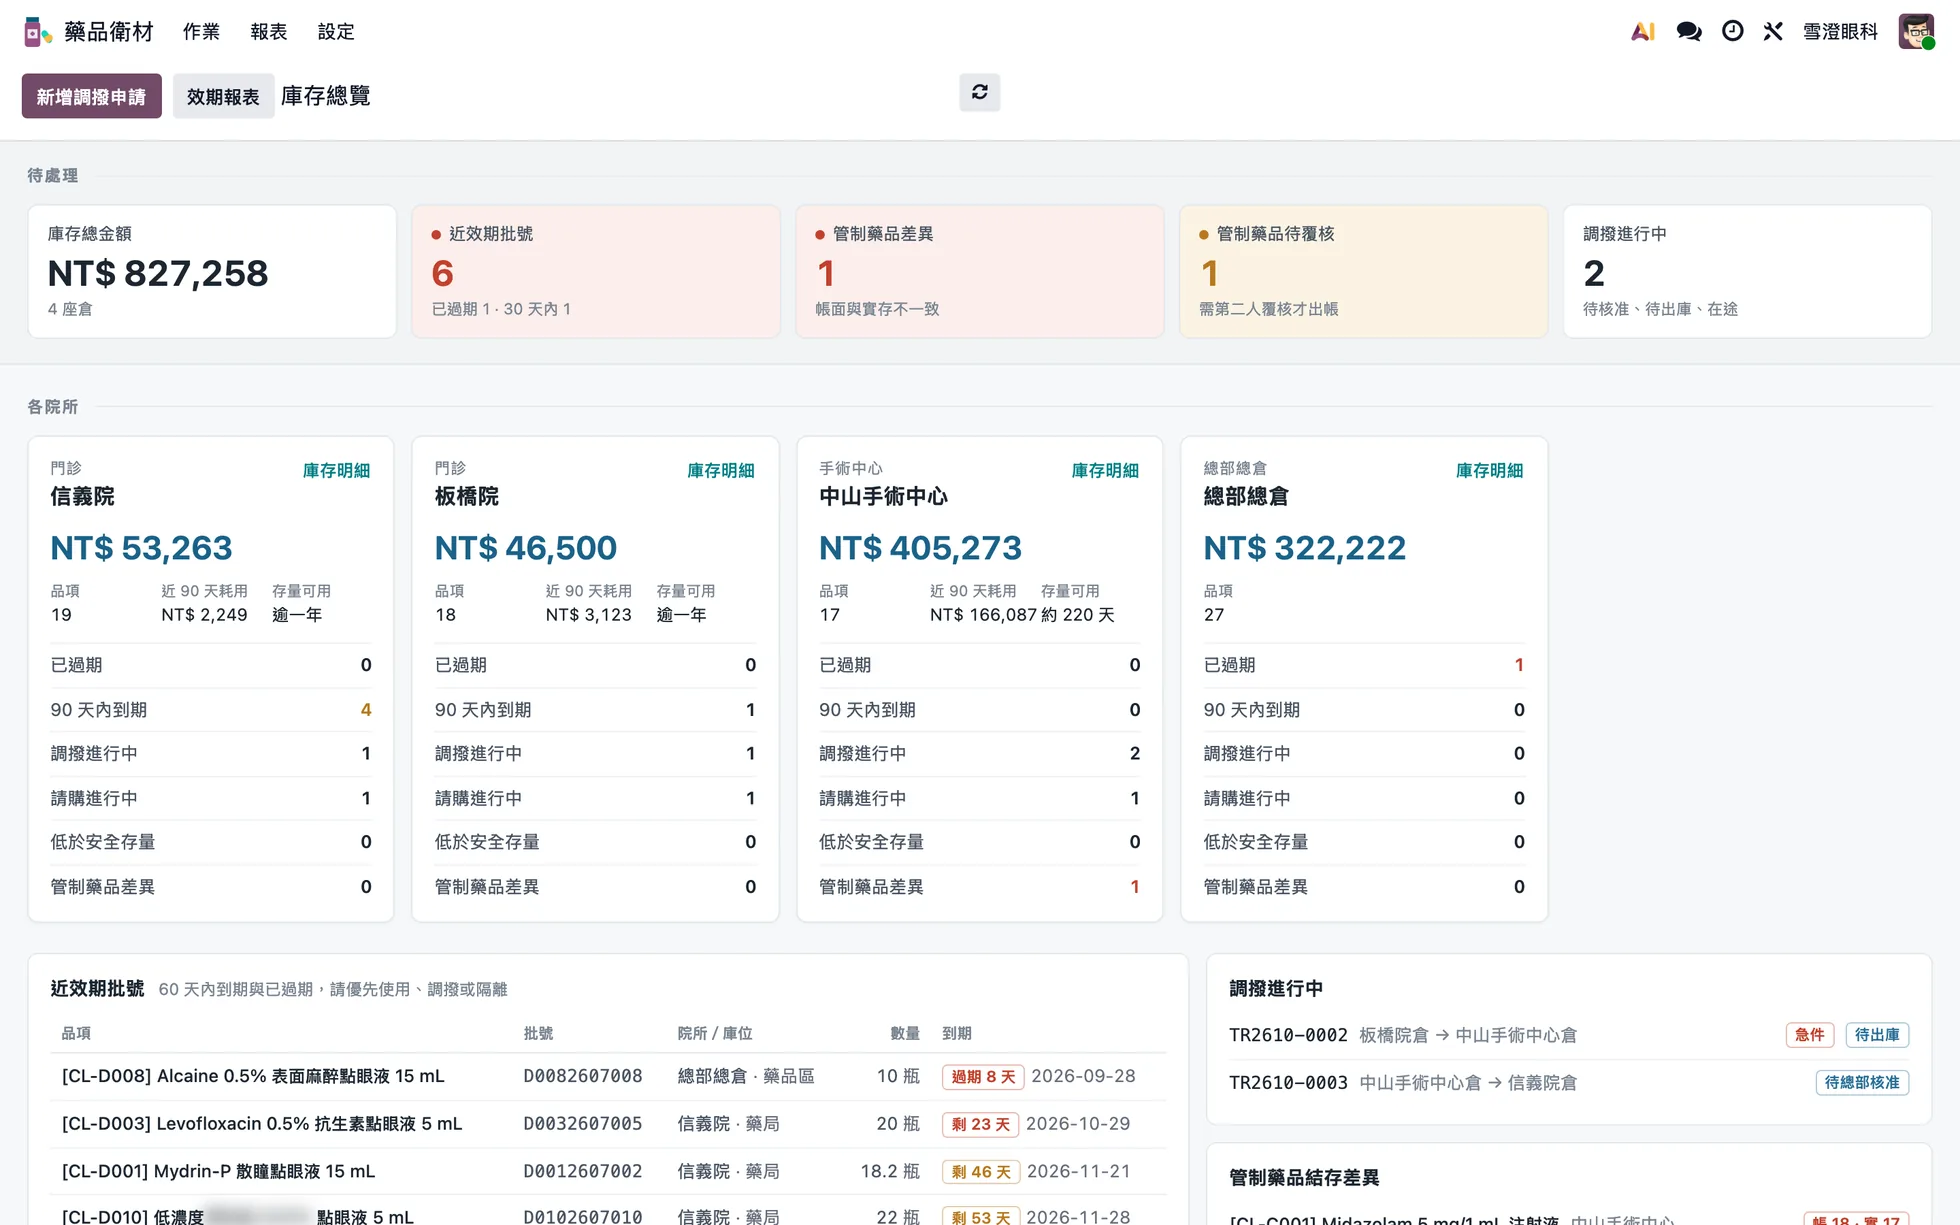Open the 設定 menu

(336, 32)
